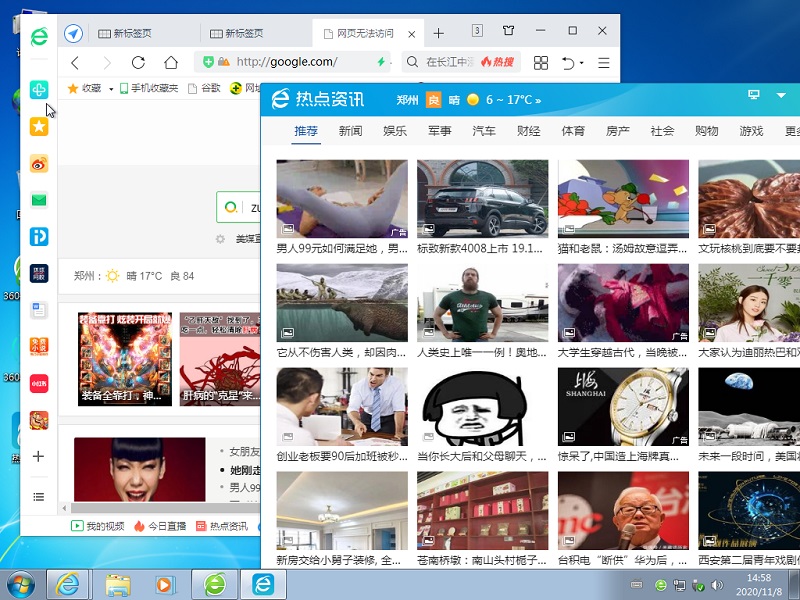Click the lightning speed mode icon
Image resolution: width=800 pixels, height=600 pixels.
[x=381, y=62]
